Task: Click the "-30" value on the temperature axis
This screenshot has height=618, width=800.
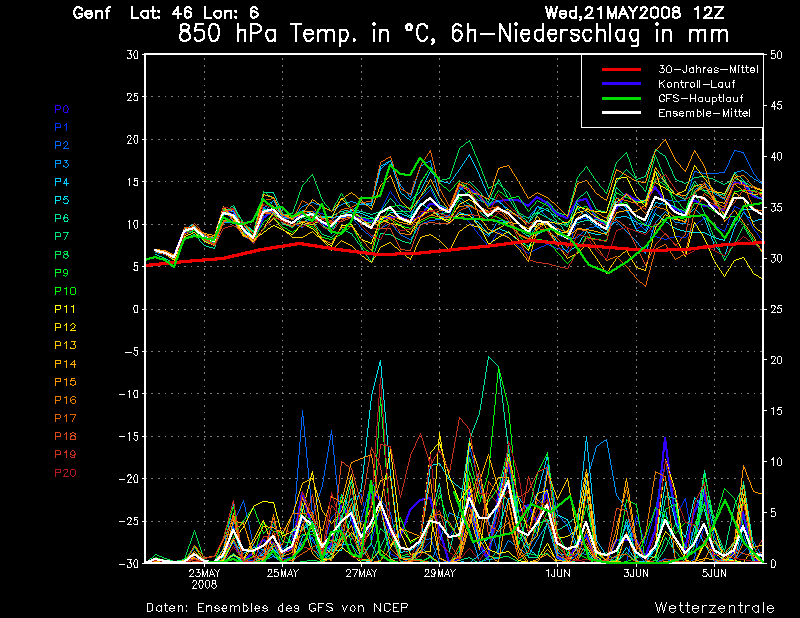Action: coord(129,563)
